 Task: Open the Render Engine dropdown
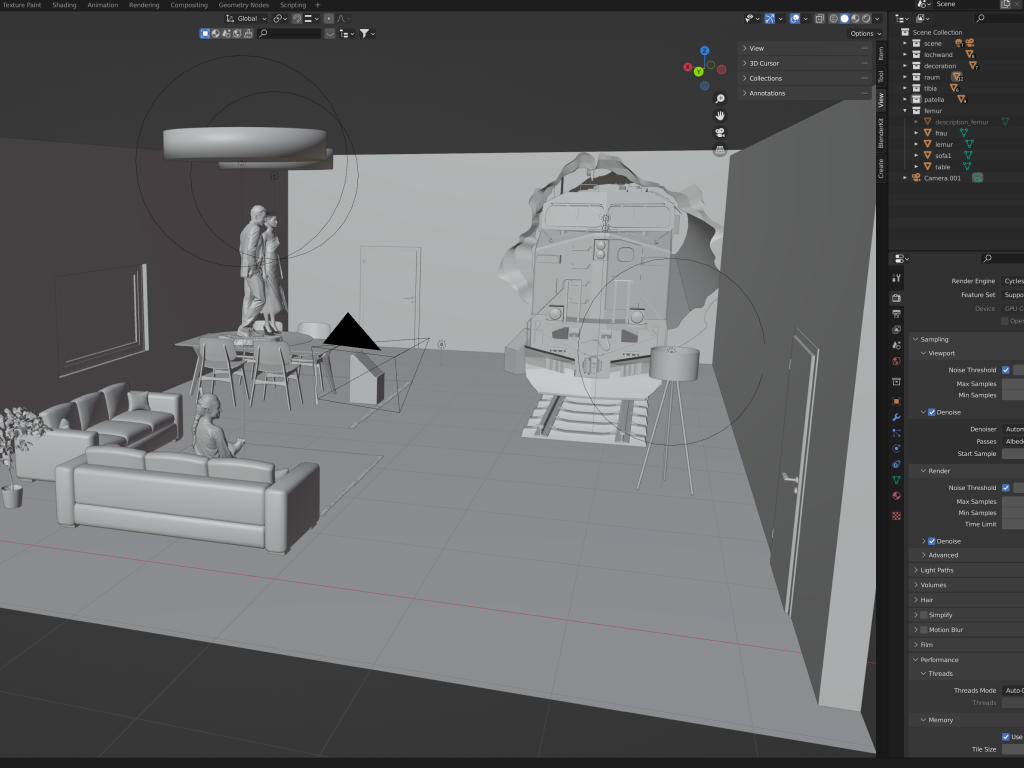[1013, 281]
